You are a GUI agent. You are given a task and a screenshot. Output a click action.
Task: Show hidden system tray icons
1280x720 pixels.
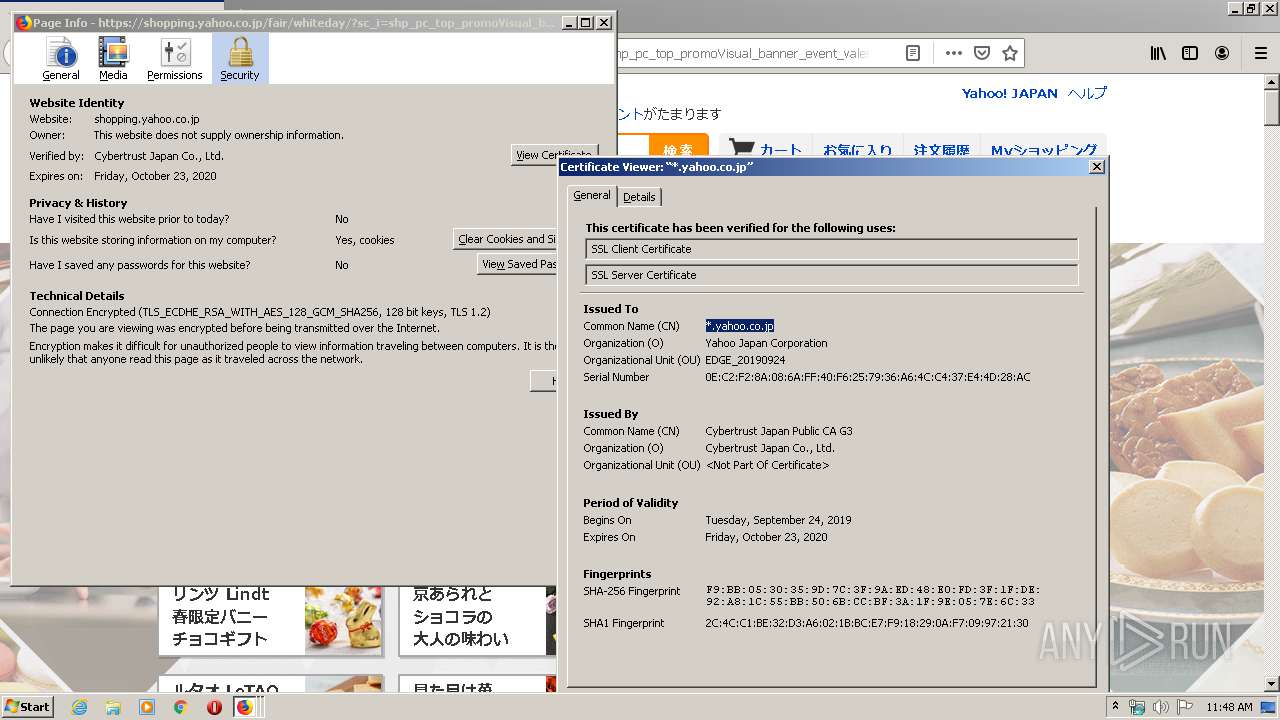click(x=1116, y=706)
